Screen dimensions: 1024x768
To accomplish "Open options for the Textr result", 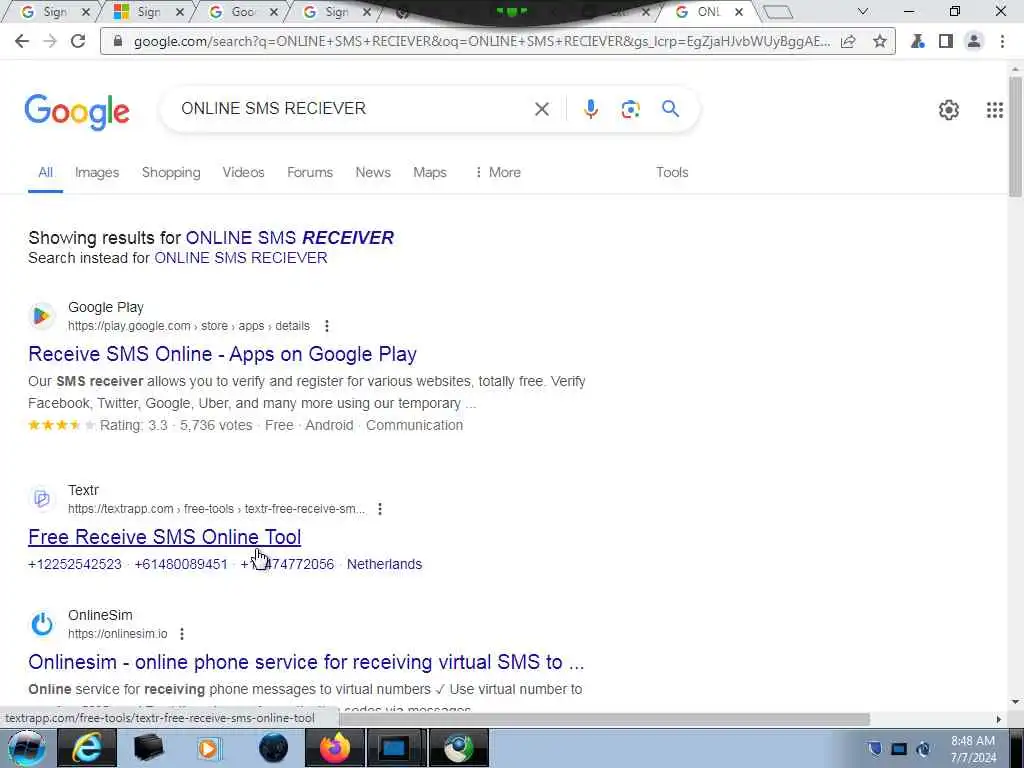I will (379, 509).
